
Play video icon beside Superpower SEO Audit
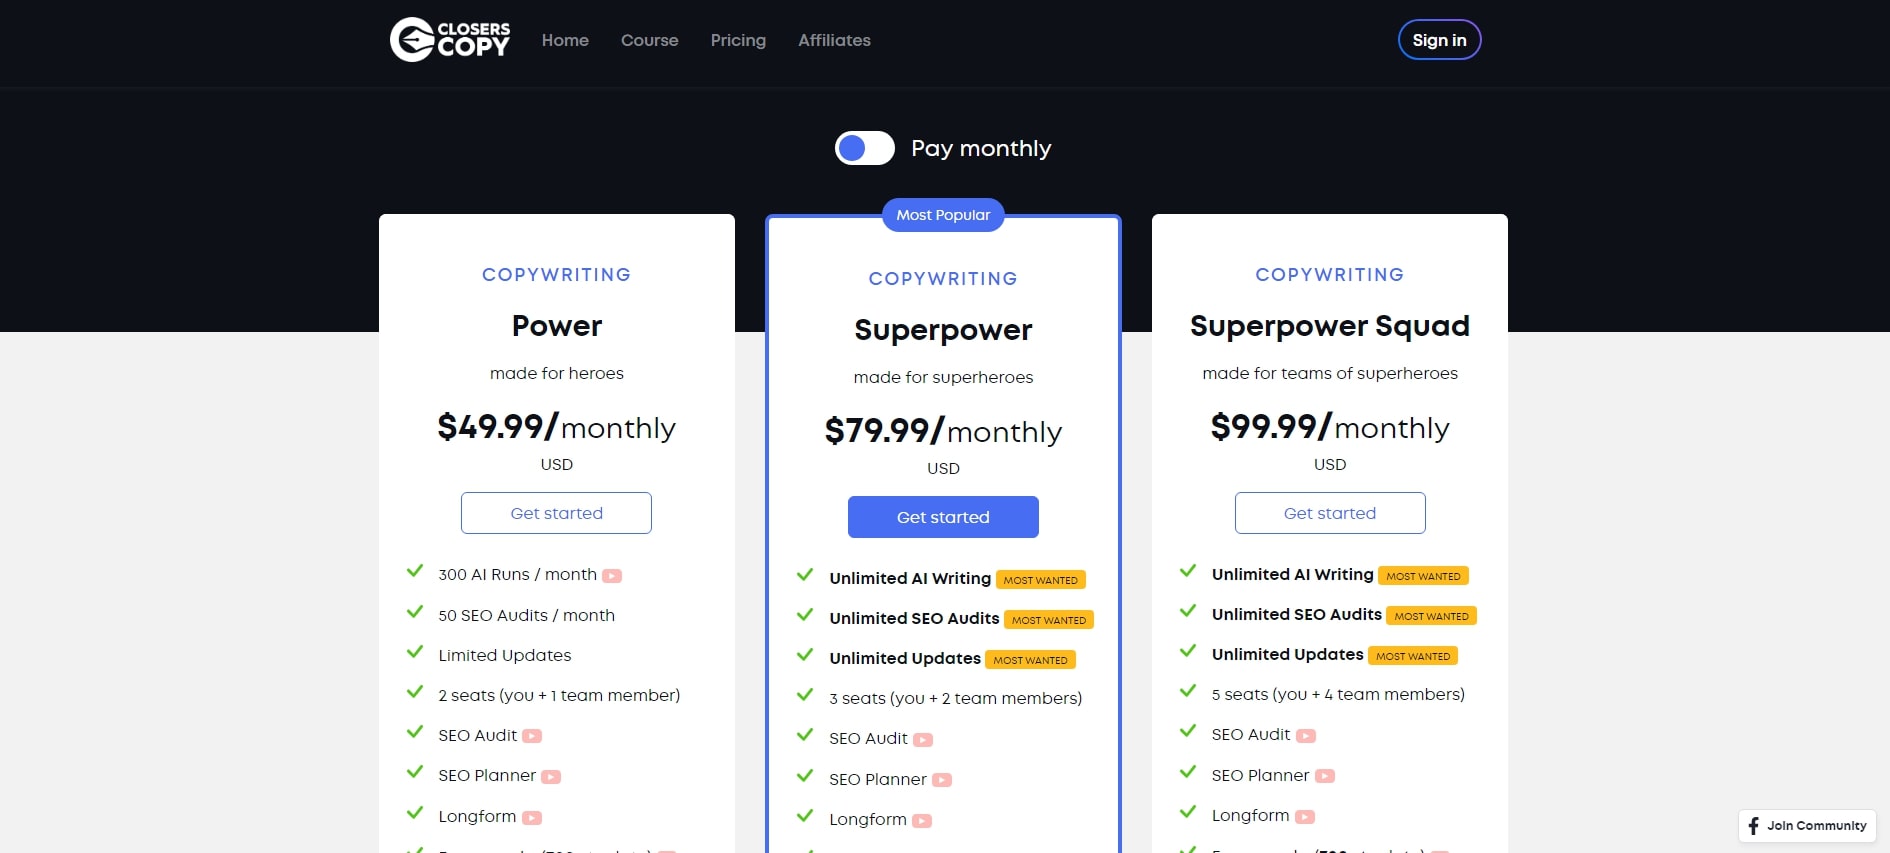[x=923, y=740]
